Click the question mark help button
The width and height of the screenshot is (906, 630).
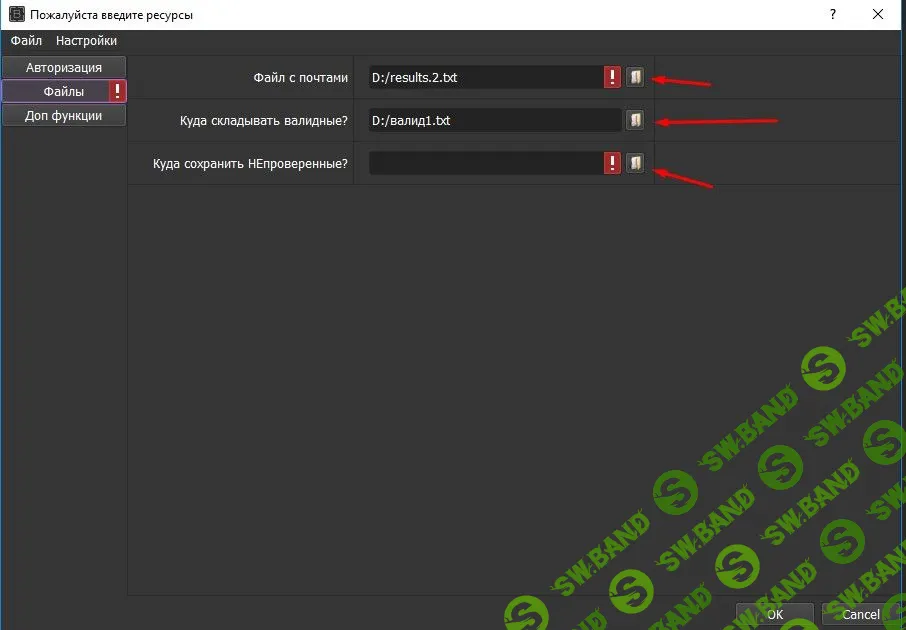click(x=833, y=14)
